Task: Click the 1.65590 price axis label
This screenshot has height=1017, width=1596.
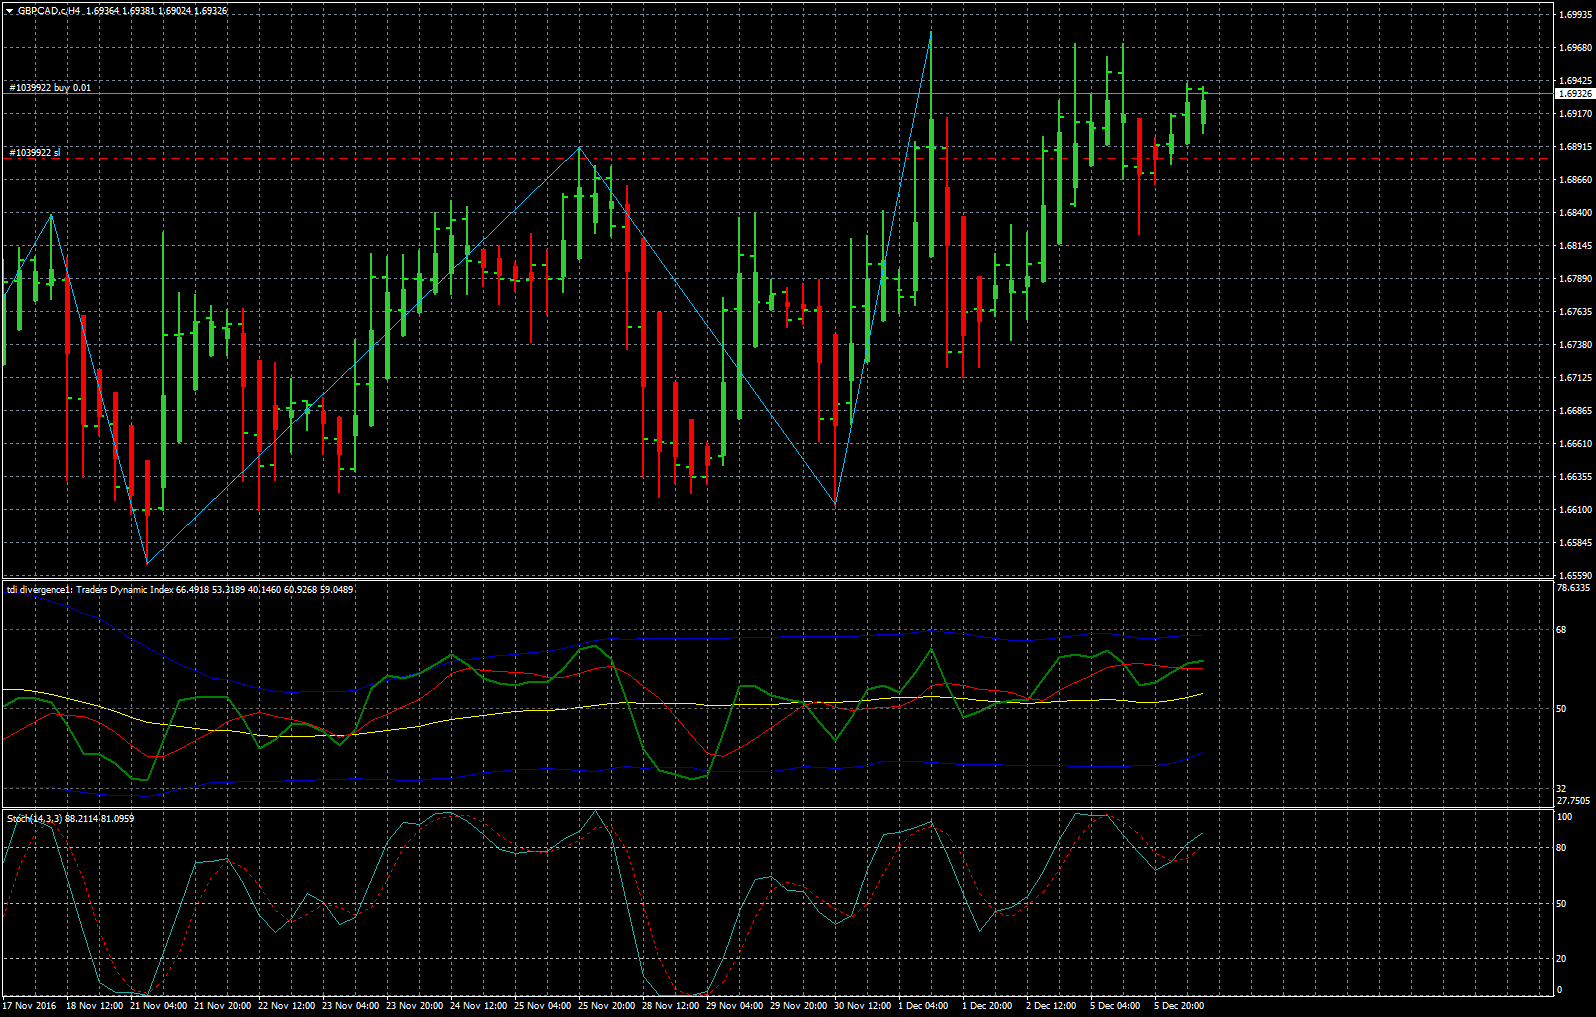Action: click(x=1575, y=576)
